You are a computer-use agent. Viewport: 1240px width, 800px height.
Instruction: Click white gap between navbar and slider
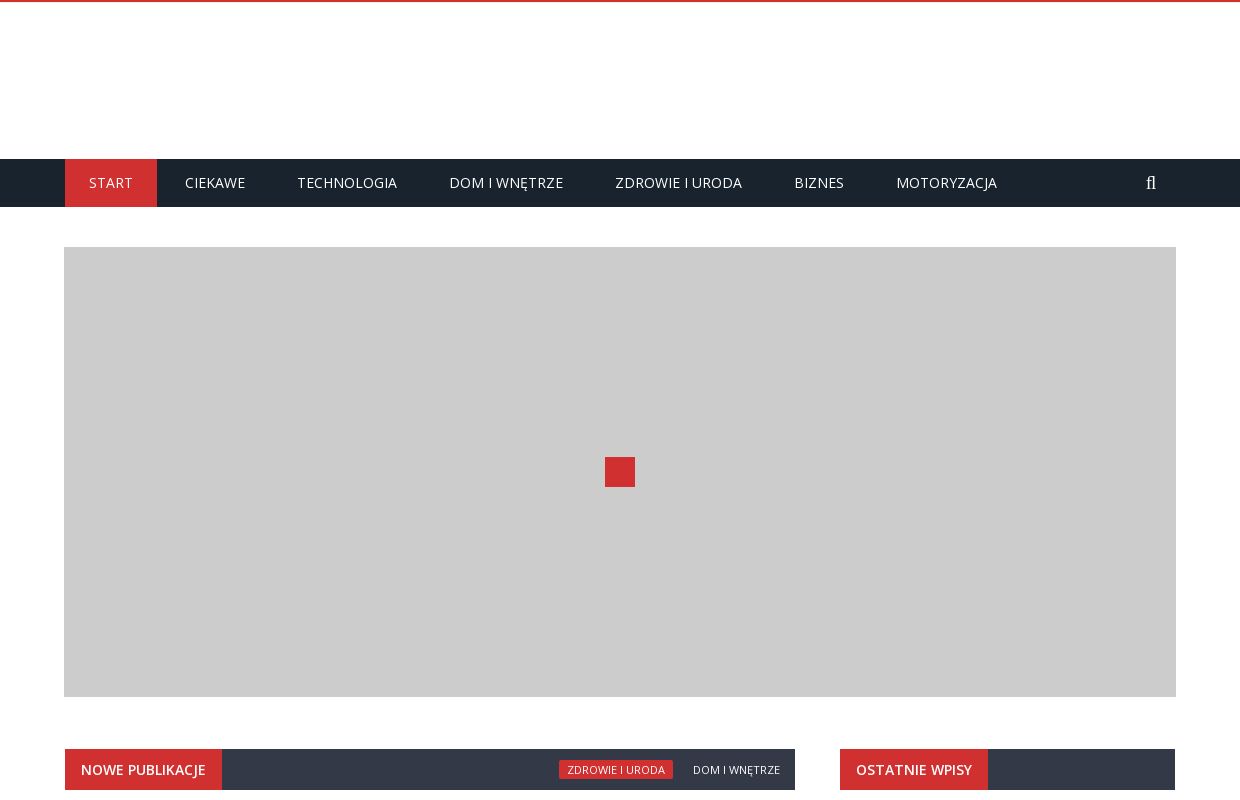click(x=620, y=227)
